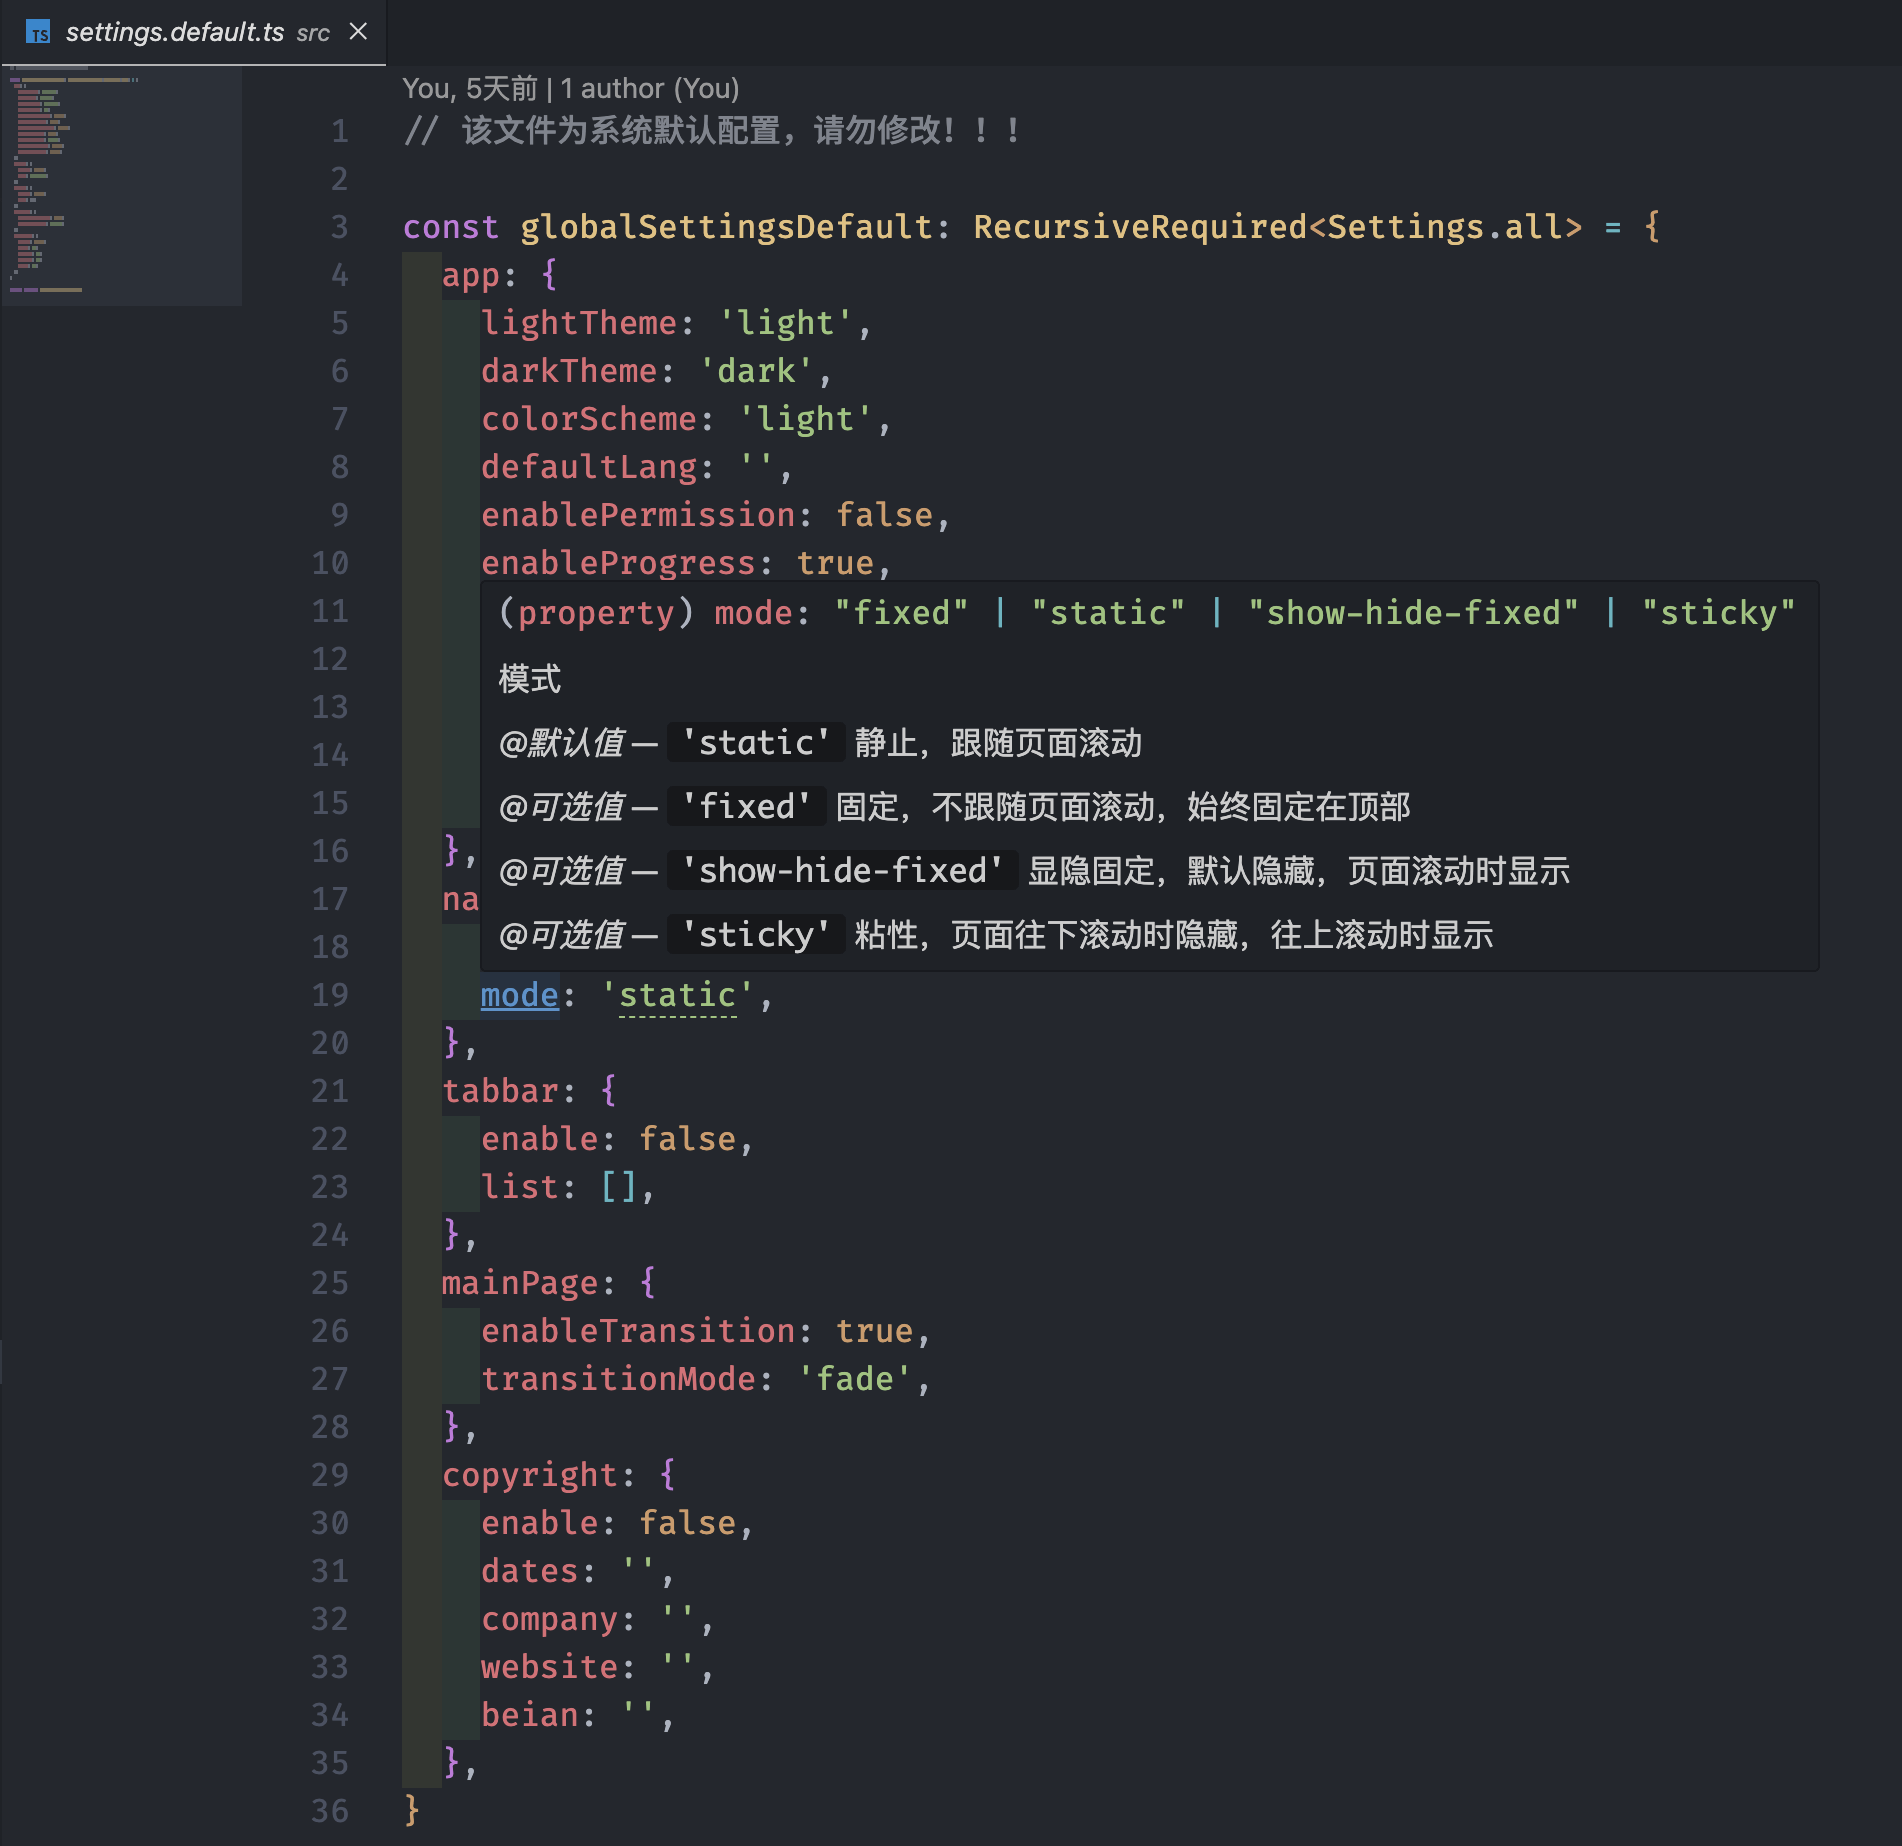Click the underlined mode property on line 19
1902x1846 pixels.
(519, 995)
